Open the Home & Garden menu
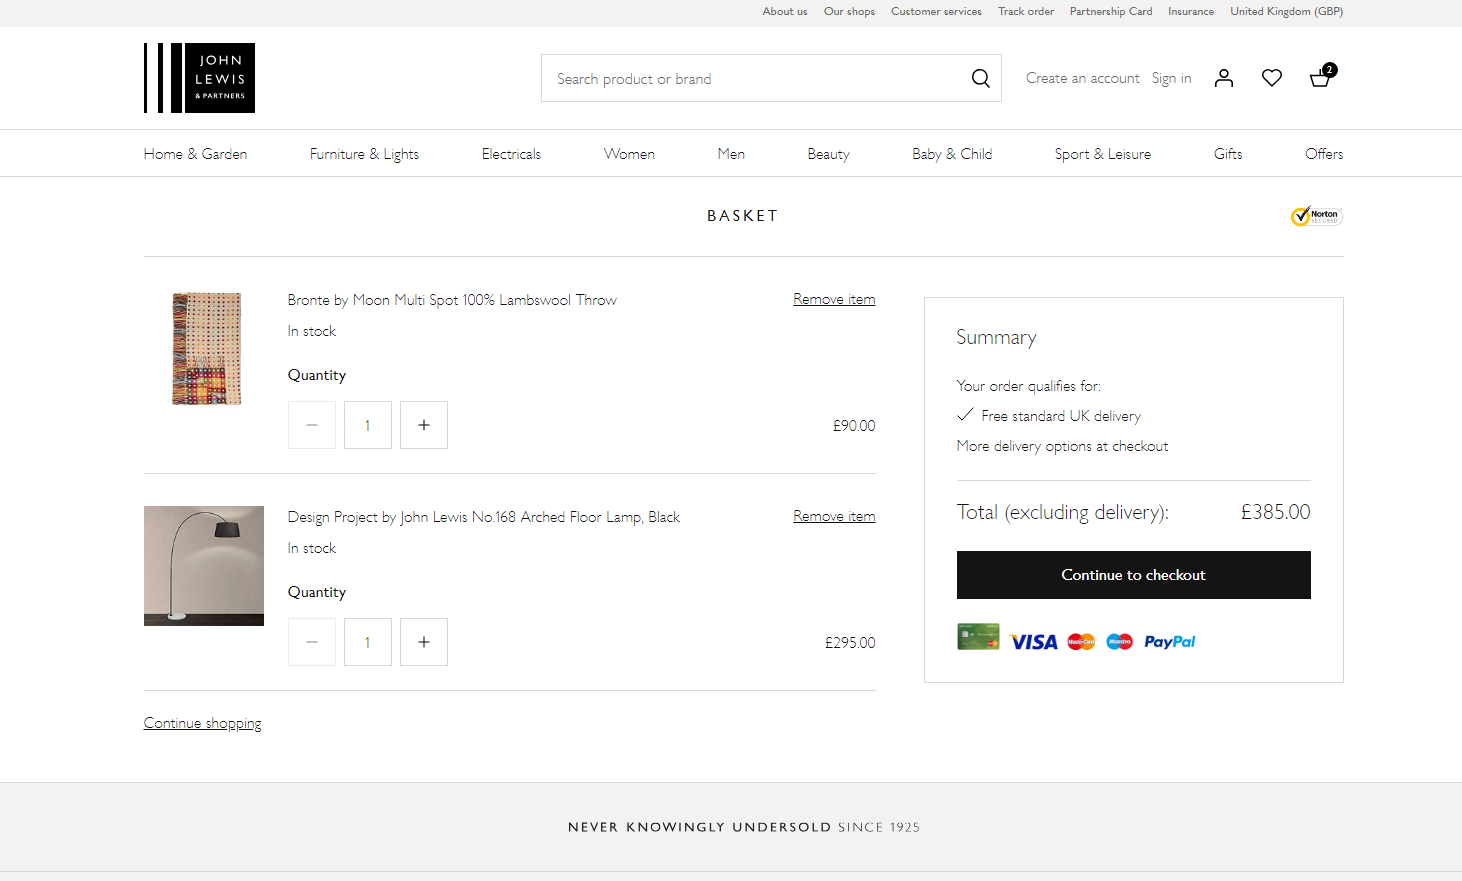 195,154
